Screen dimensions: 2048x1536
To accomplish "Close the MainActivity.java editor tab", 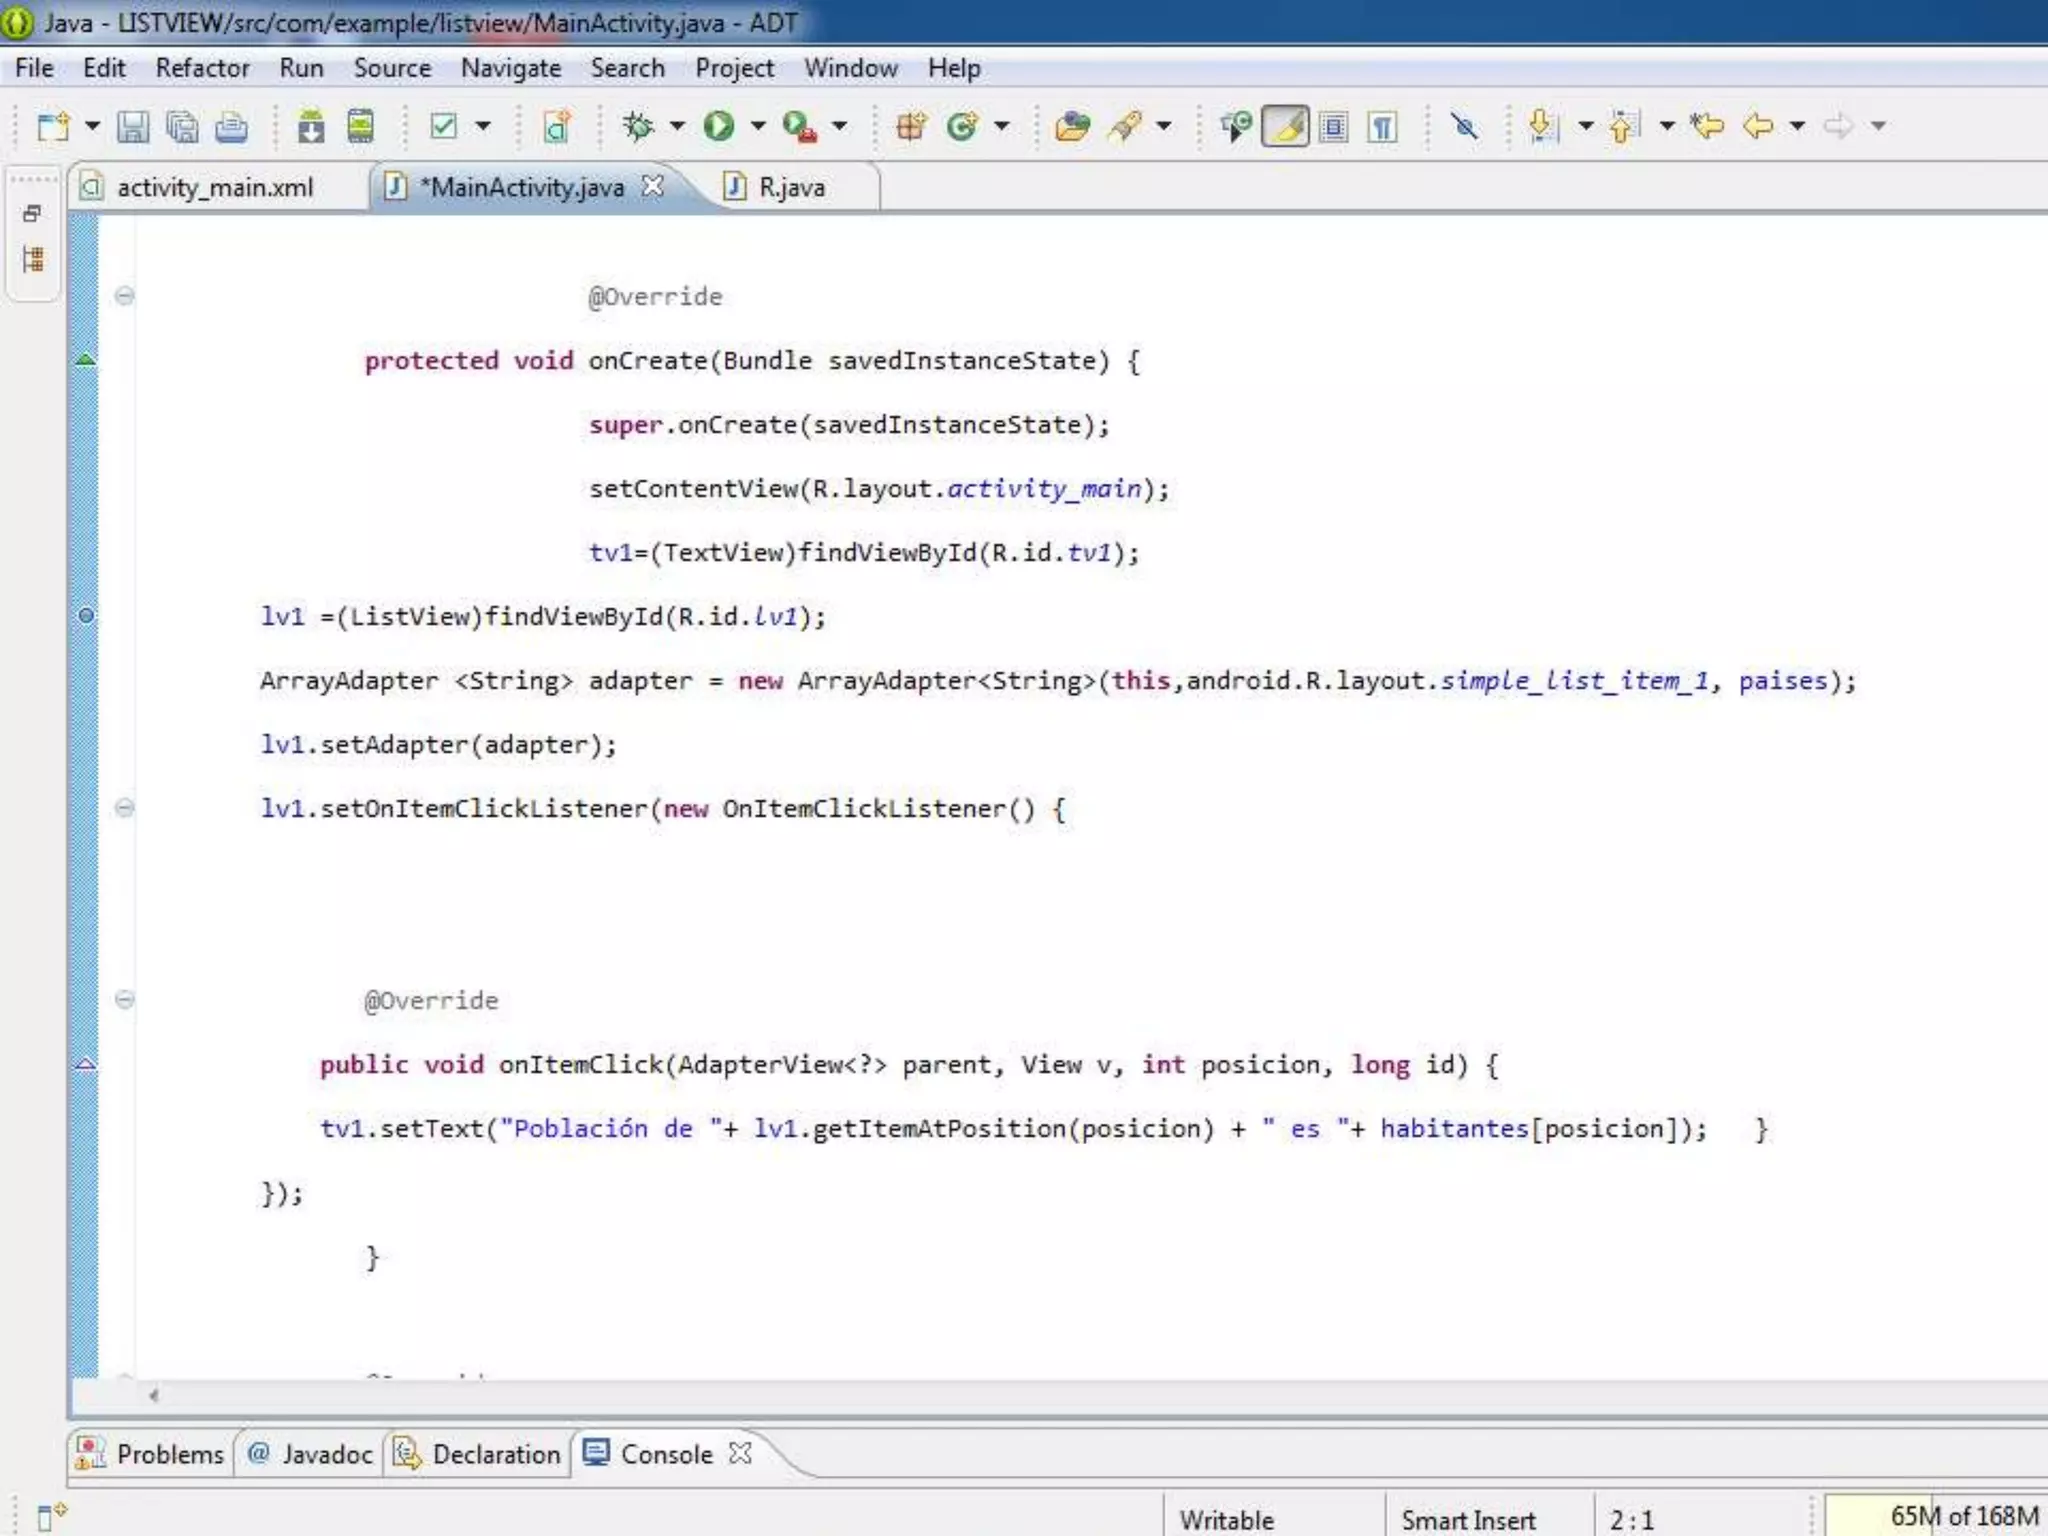I will coord(653,186).
